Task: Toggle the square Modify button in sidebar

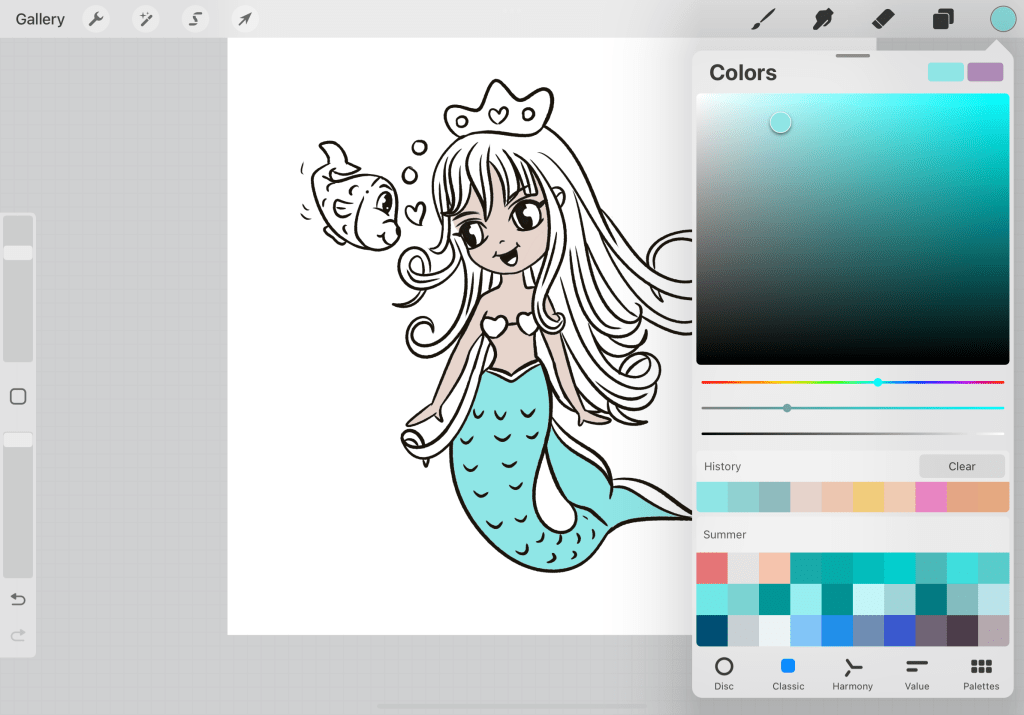Action: coord(18,397)
